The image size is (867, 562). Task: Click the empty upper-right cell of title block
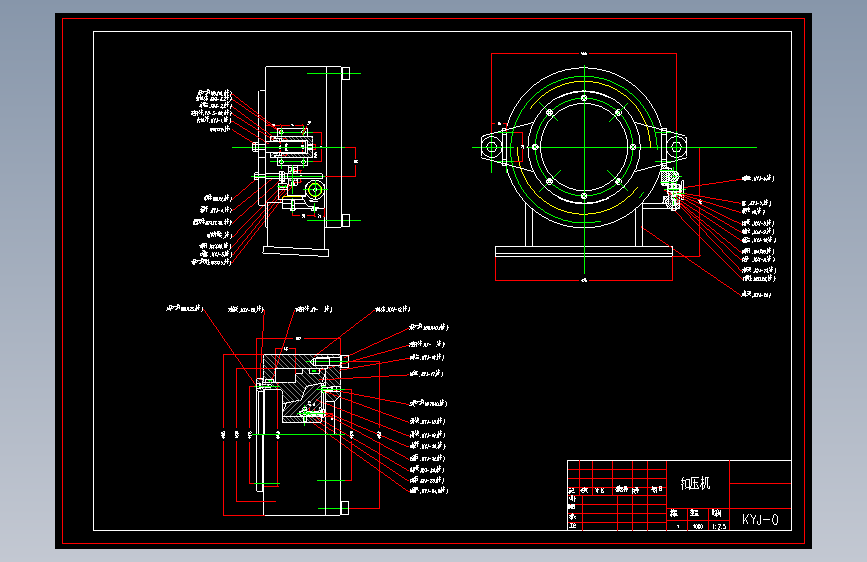click(x=760, y=472)
